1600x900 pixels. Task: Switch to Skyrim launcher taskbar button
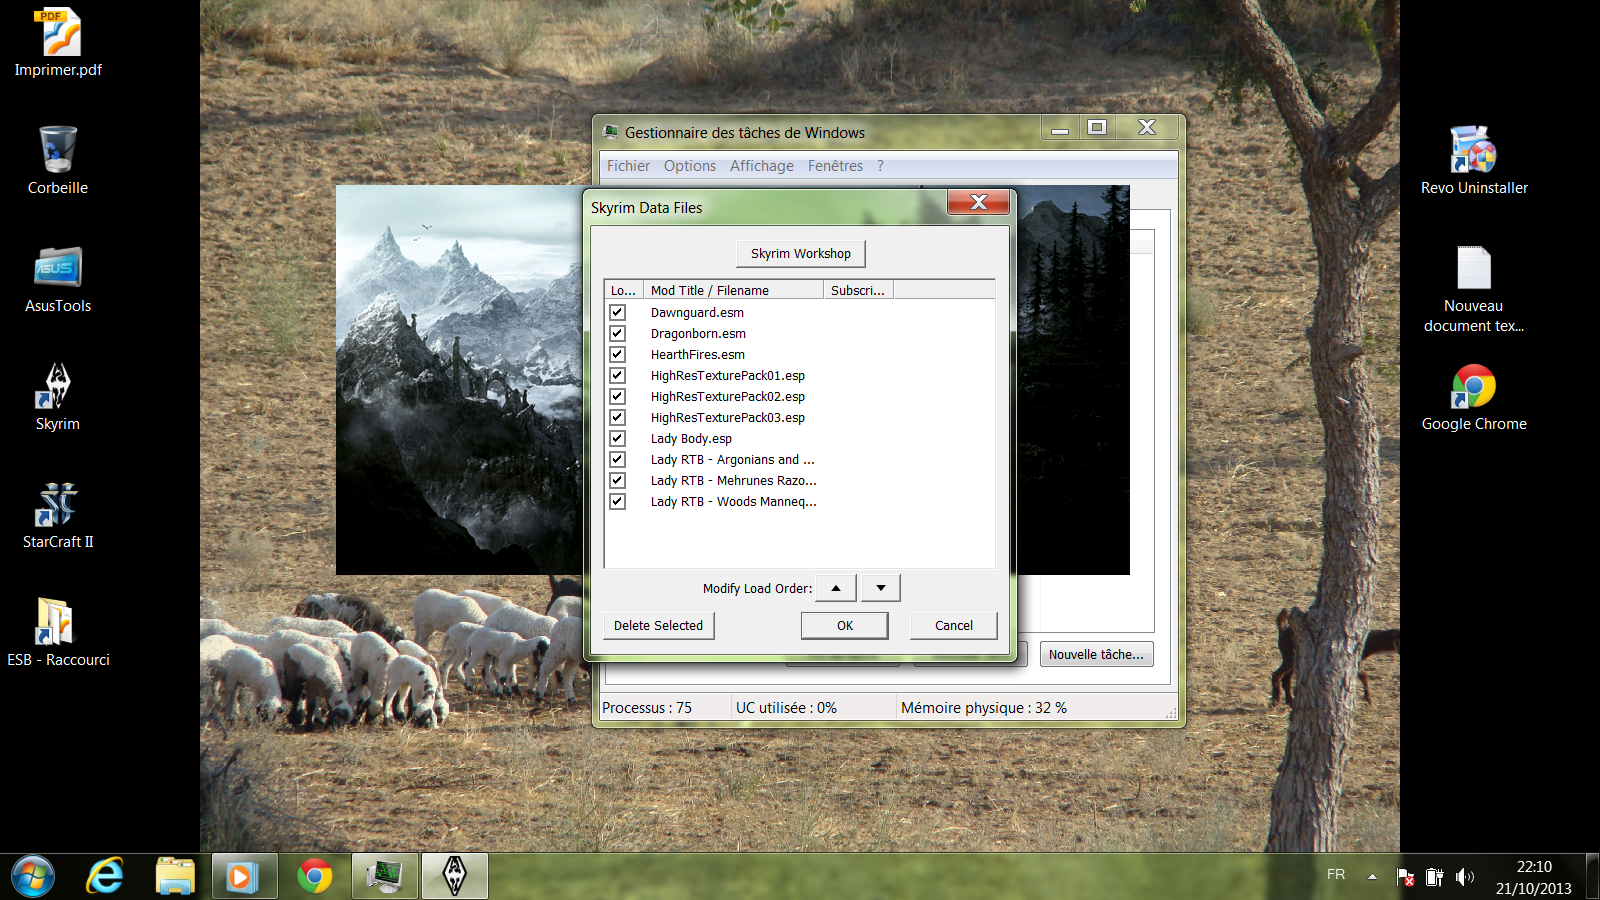coord(455,877)
